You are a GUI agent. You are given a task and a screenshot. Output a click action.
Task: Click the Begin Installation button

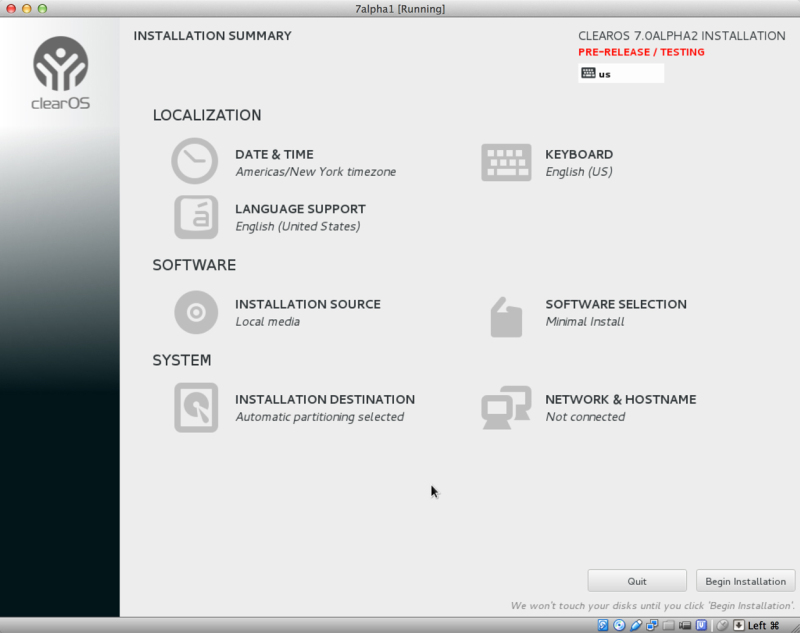pos(745,581)
